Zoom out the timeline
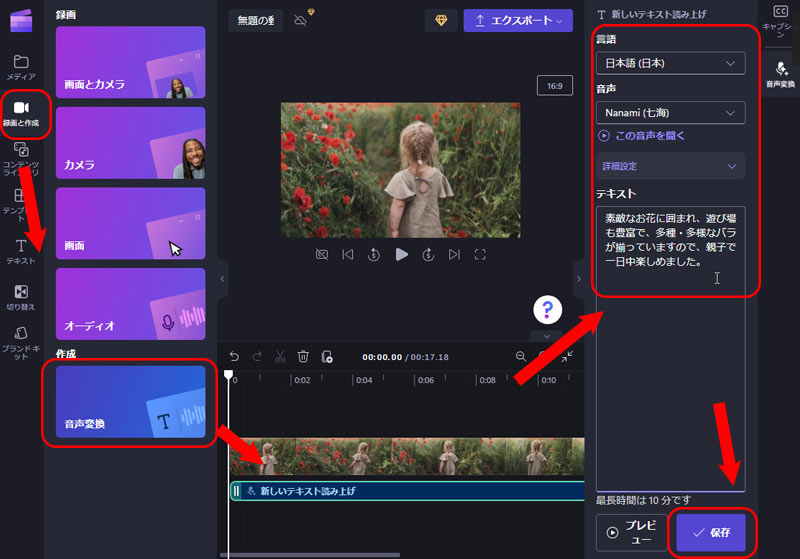Screen dimensions: 800x559 click(x=520, y=356)
